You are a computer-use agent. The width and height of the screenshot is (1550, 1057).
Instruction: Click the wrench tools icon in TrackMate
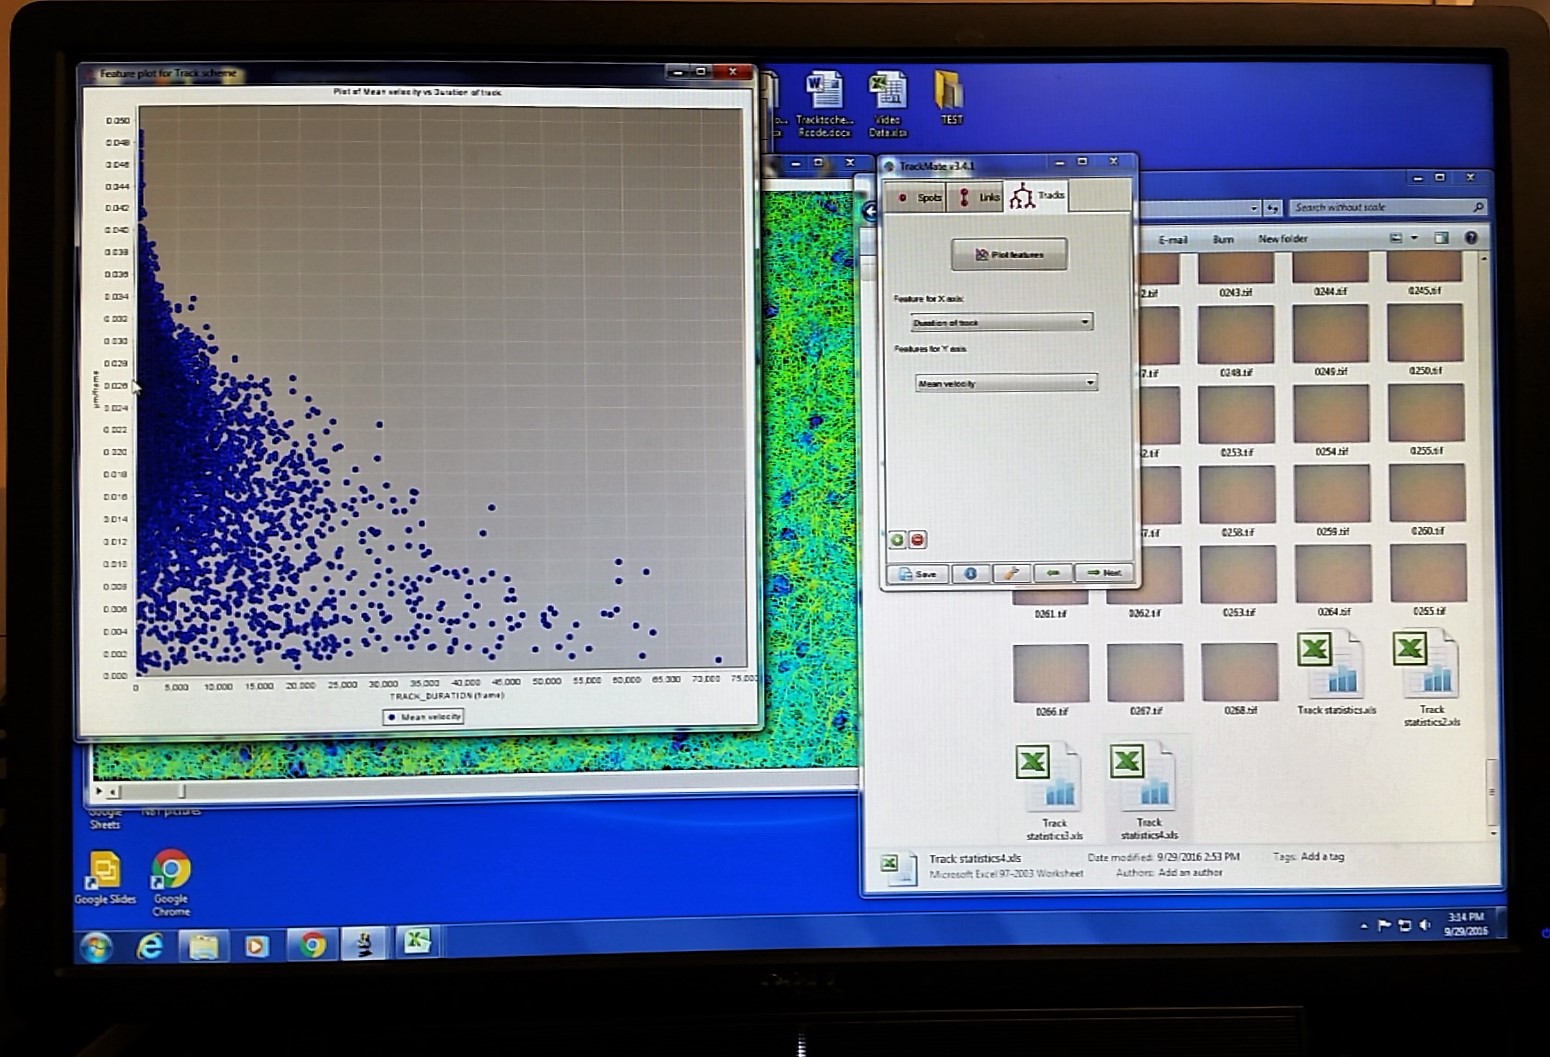coord(1011,573)
